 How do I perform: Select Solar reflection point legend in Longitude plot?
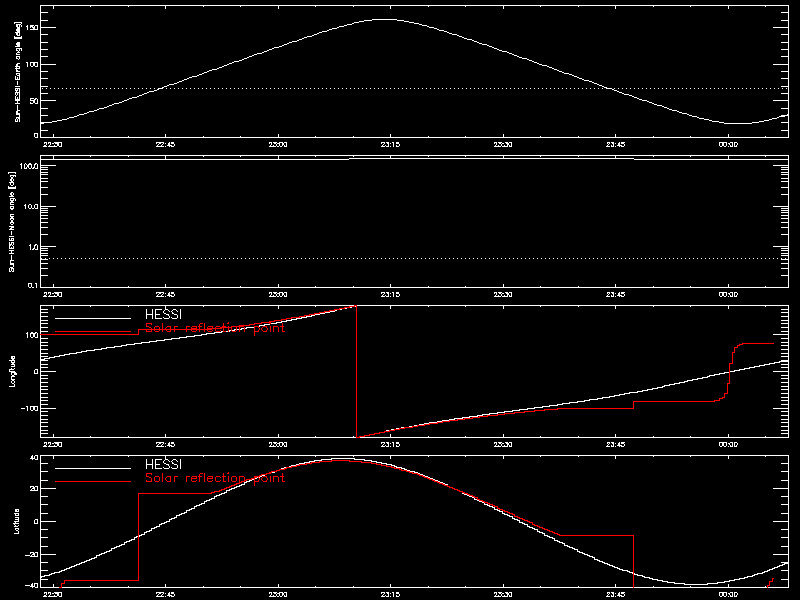[215, 328]
